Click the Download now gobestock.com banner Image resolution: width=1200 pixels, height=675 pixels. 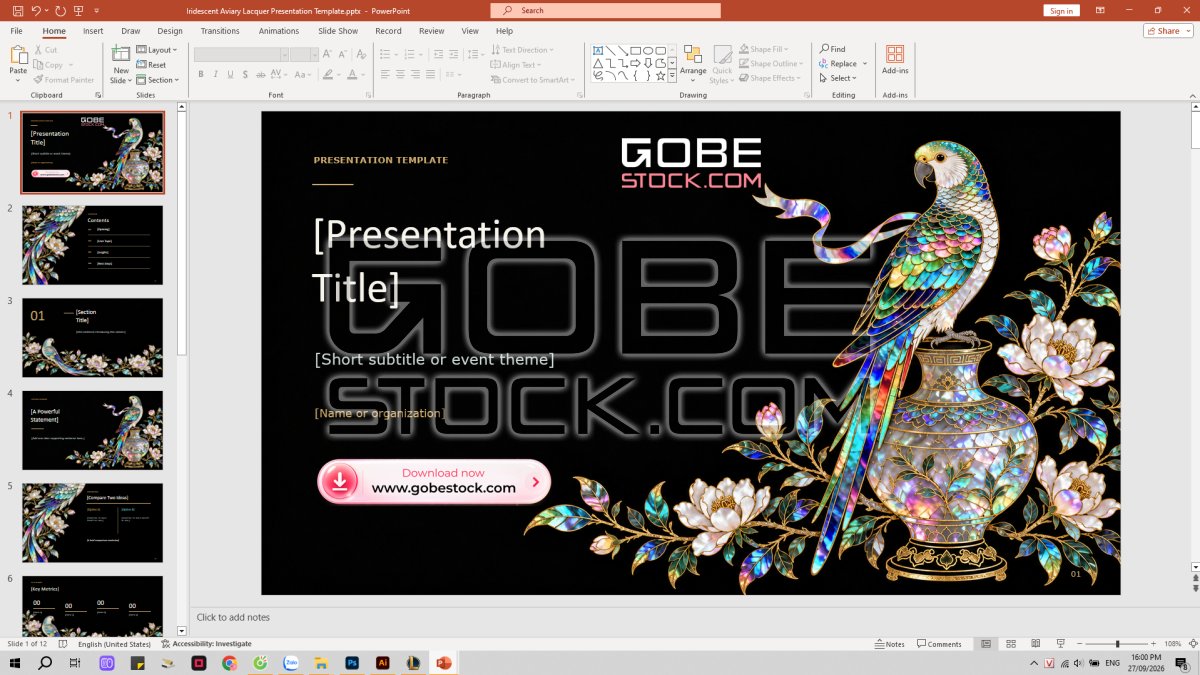coord(434,482)
